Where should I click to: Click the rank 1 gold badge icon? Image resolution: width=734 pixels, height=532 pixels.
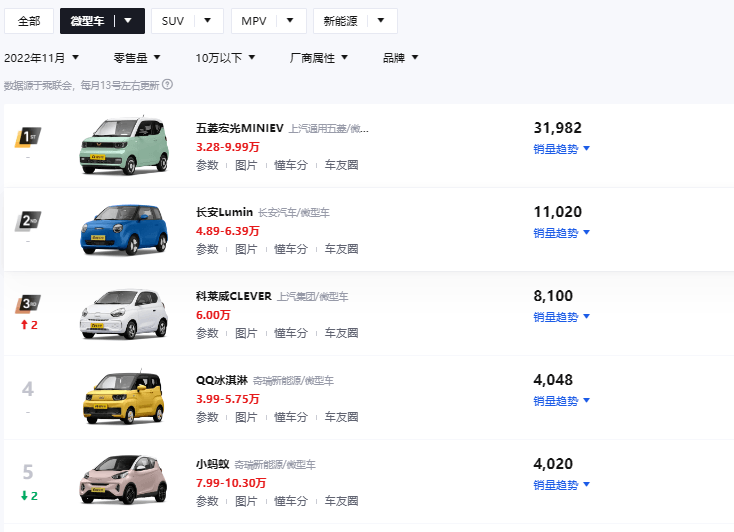[x=27, y=137]
